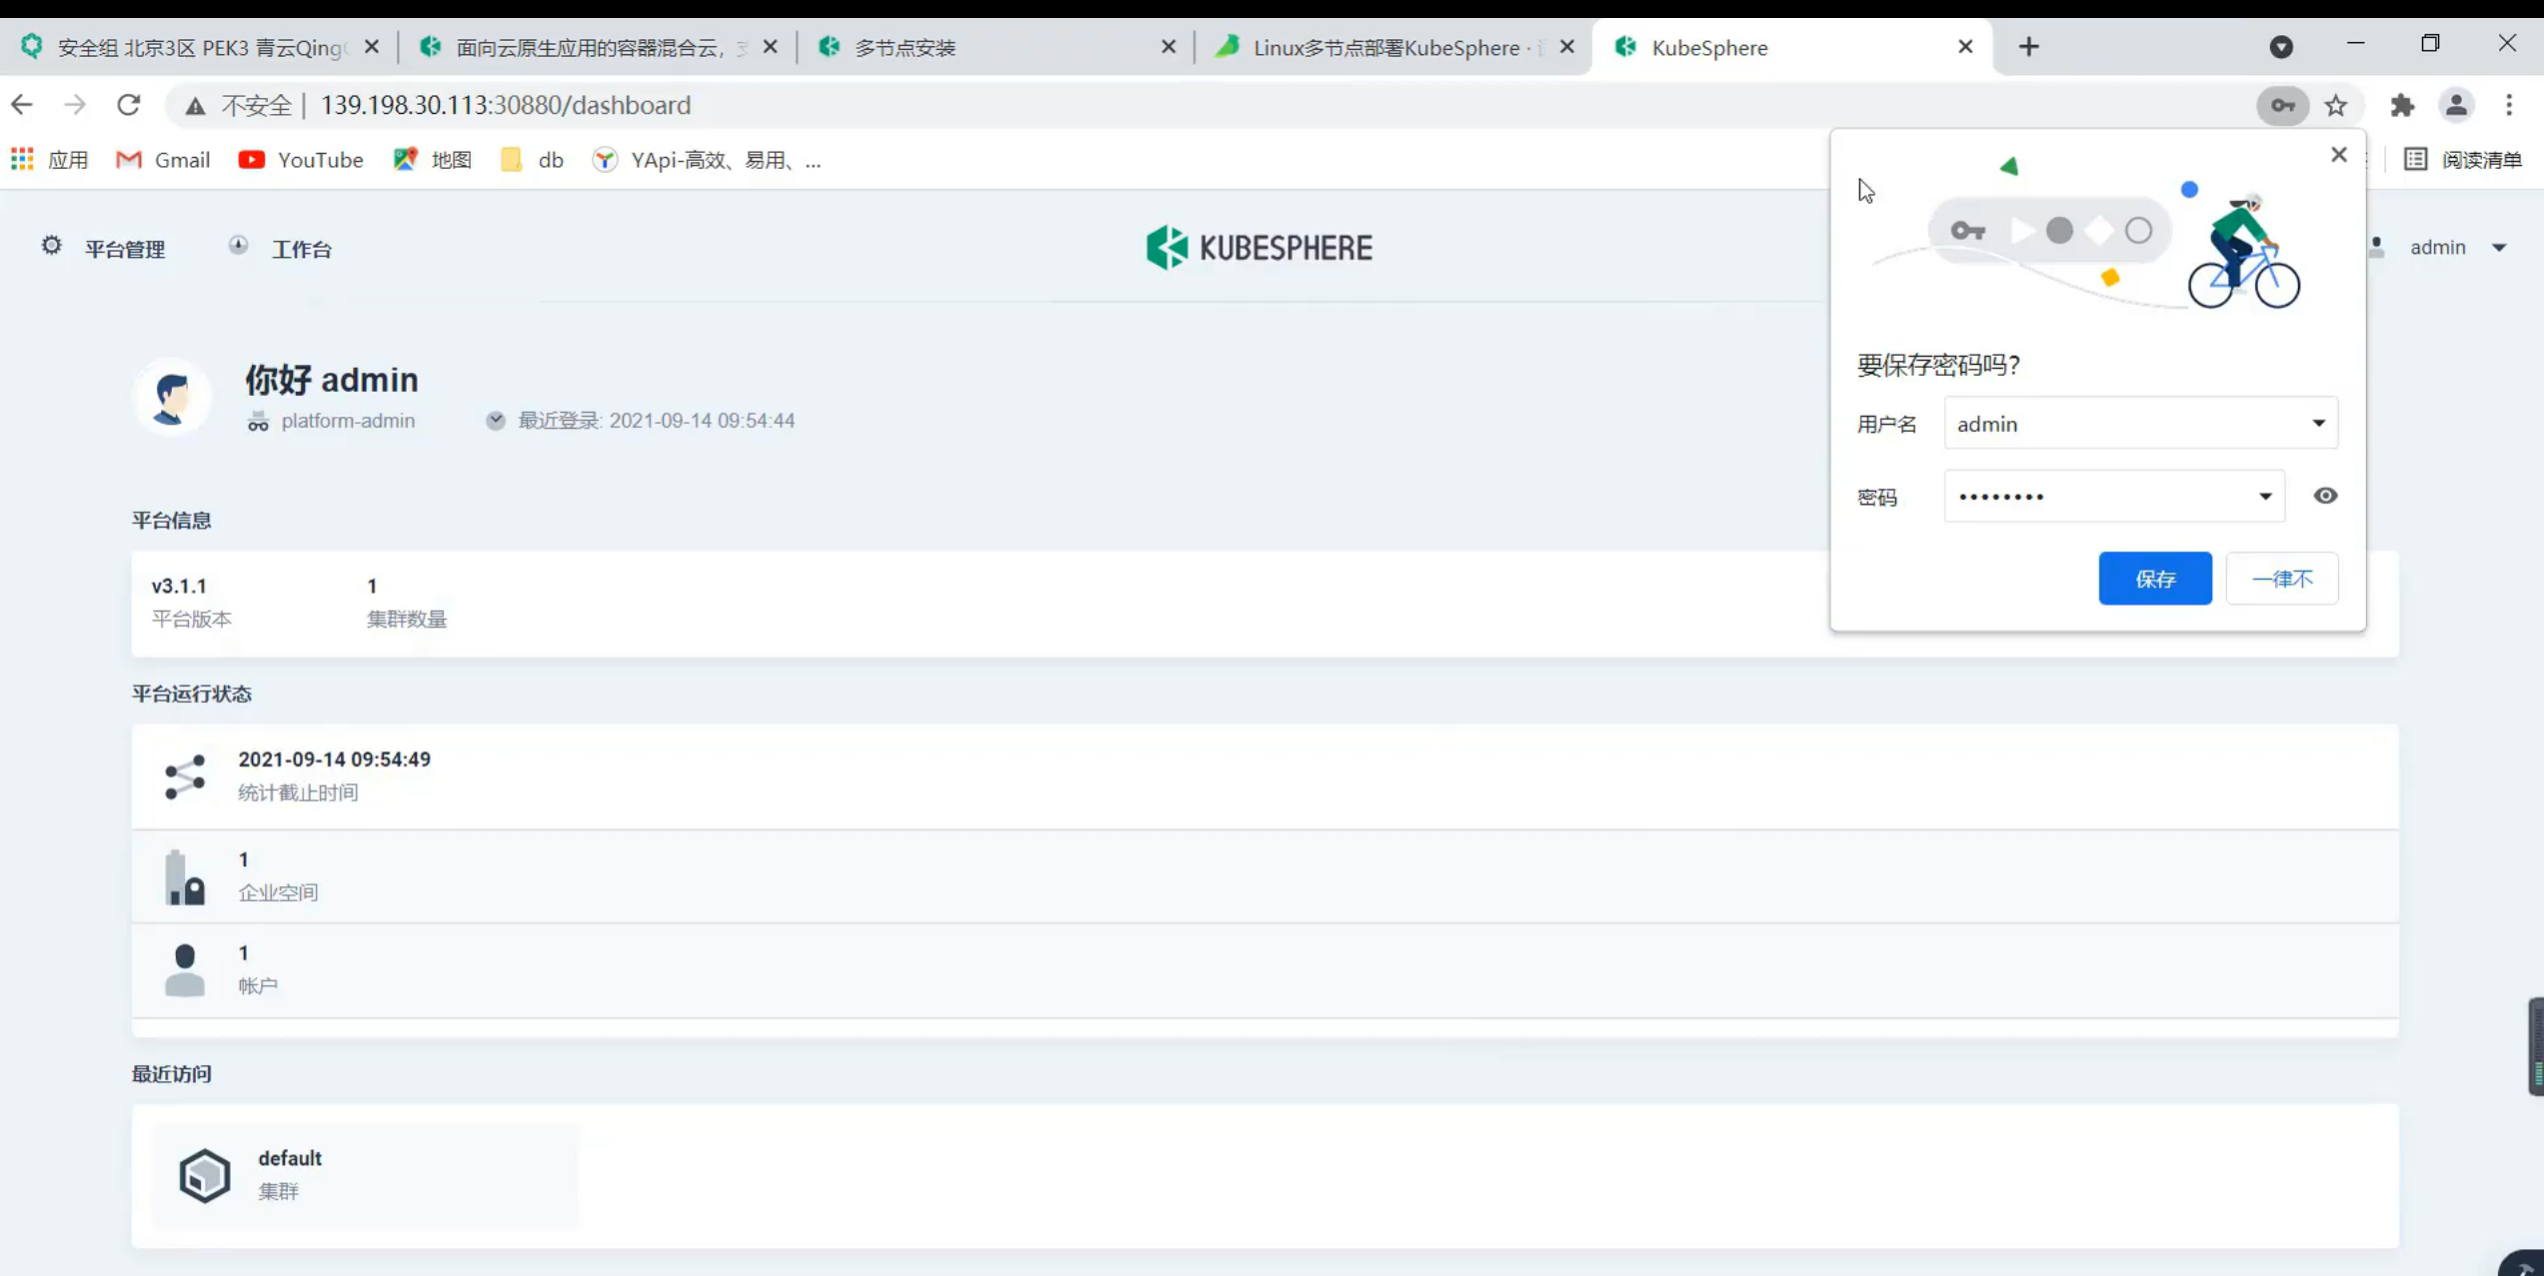Image resolution: width=2544 pixels, height=1276 pixels.
Task: Click the platform-admin role label
Action: [347, 421]
